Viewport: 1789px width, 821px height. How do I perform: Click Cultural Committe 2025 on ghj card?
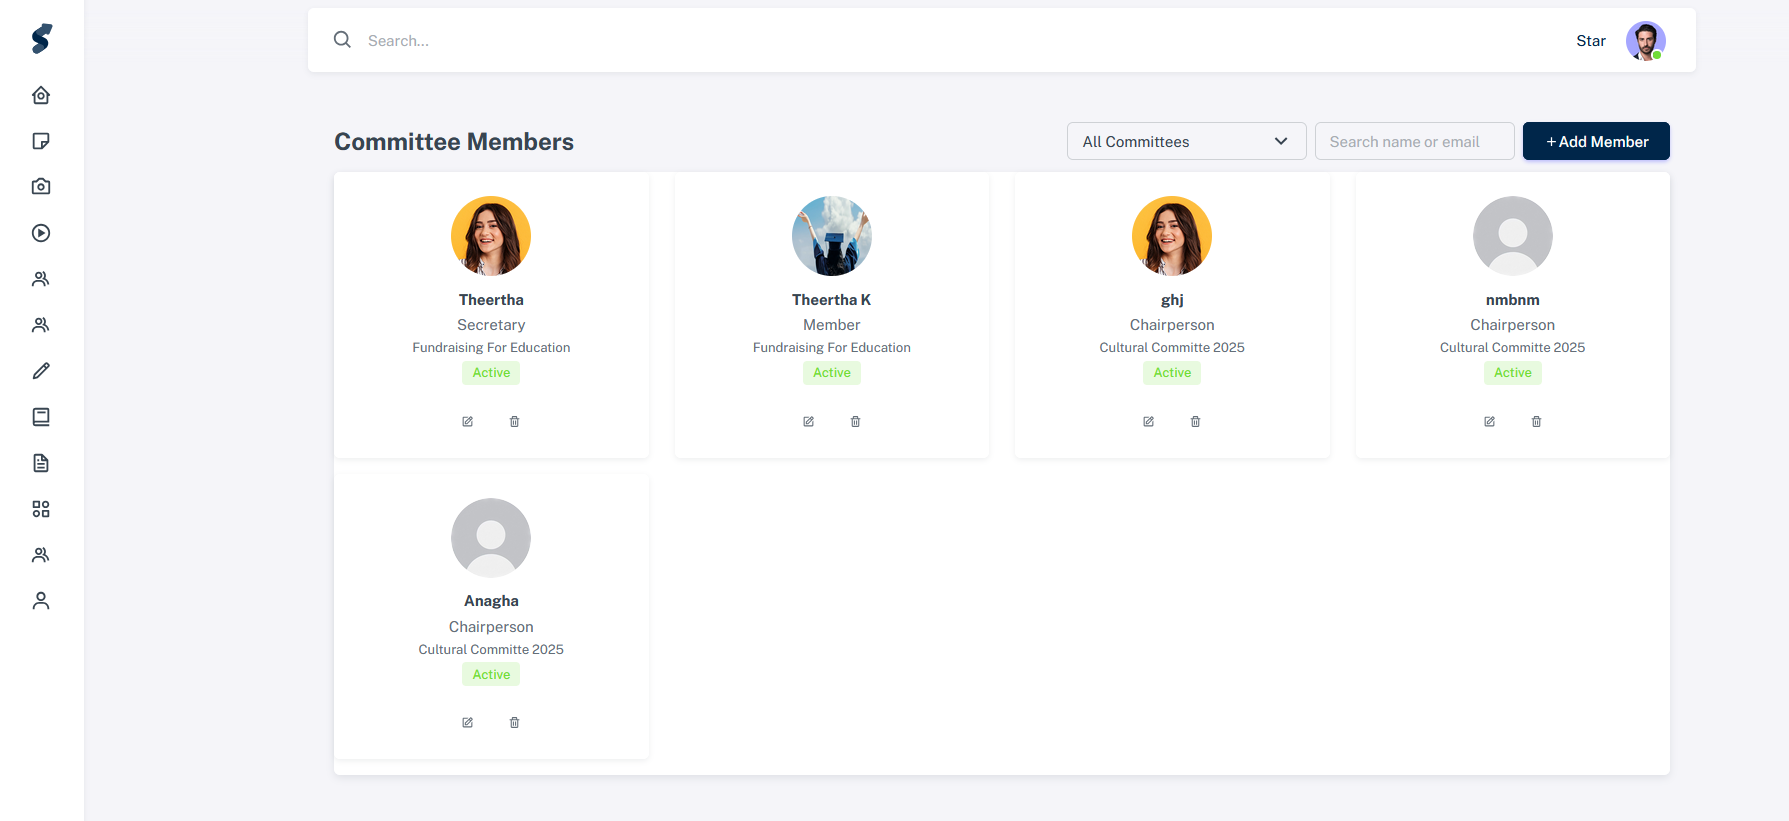tap(1172, 348)
